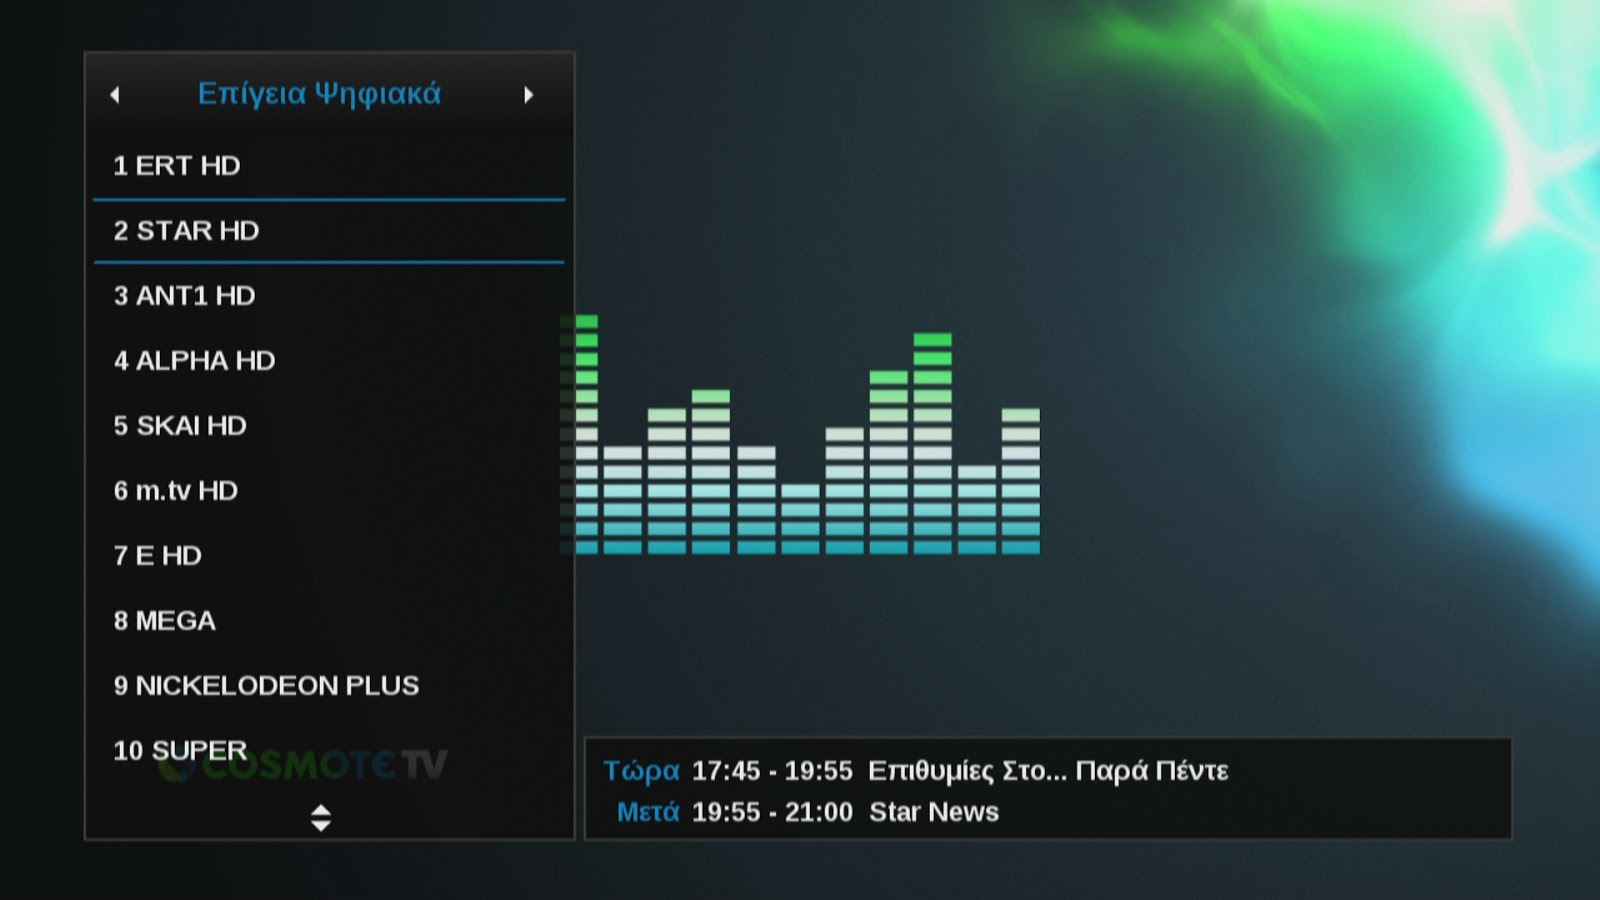Click current program Επιθυμίες Στο... Παρά Πέντε

(1048, 771)
